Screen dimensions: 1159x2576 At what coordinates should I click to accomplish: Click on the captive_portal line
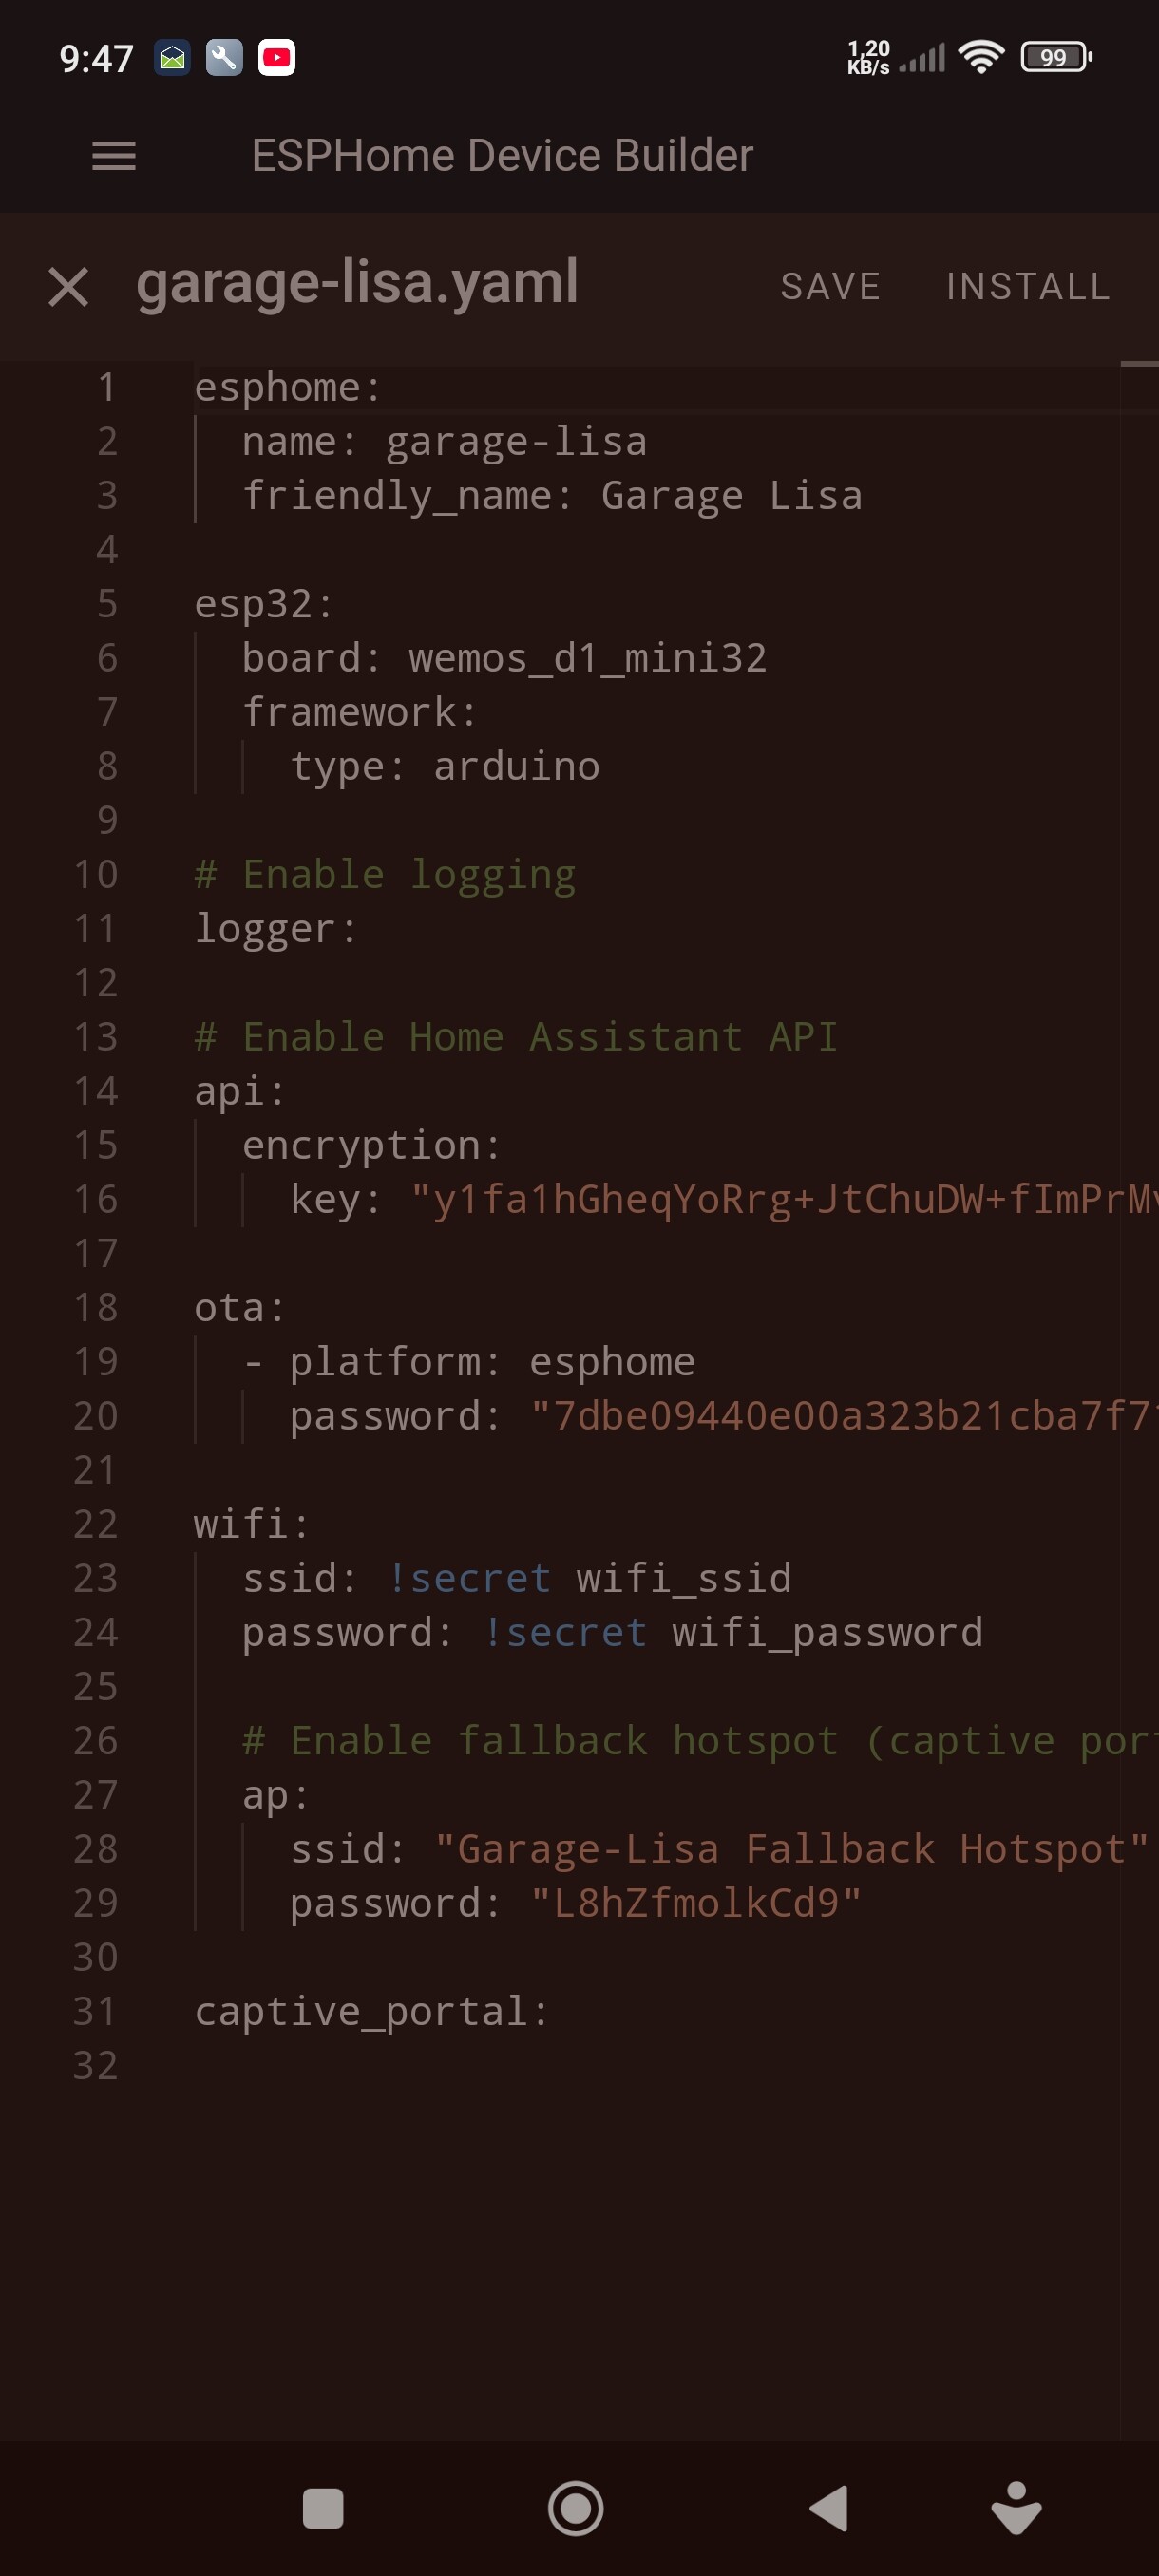[371, 2011]
